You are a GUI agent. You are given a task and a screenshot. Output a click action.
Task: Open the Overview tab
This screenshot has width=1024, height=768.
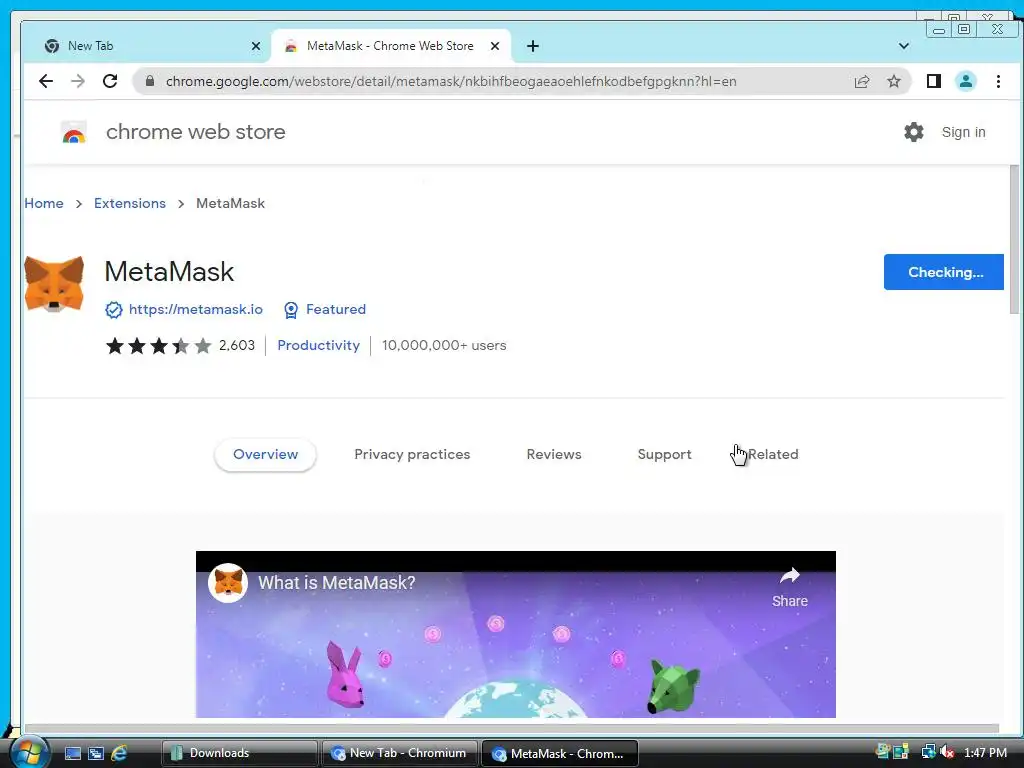(x=265, y=455)
